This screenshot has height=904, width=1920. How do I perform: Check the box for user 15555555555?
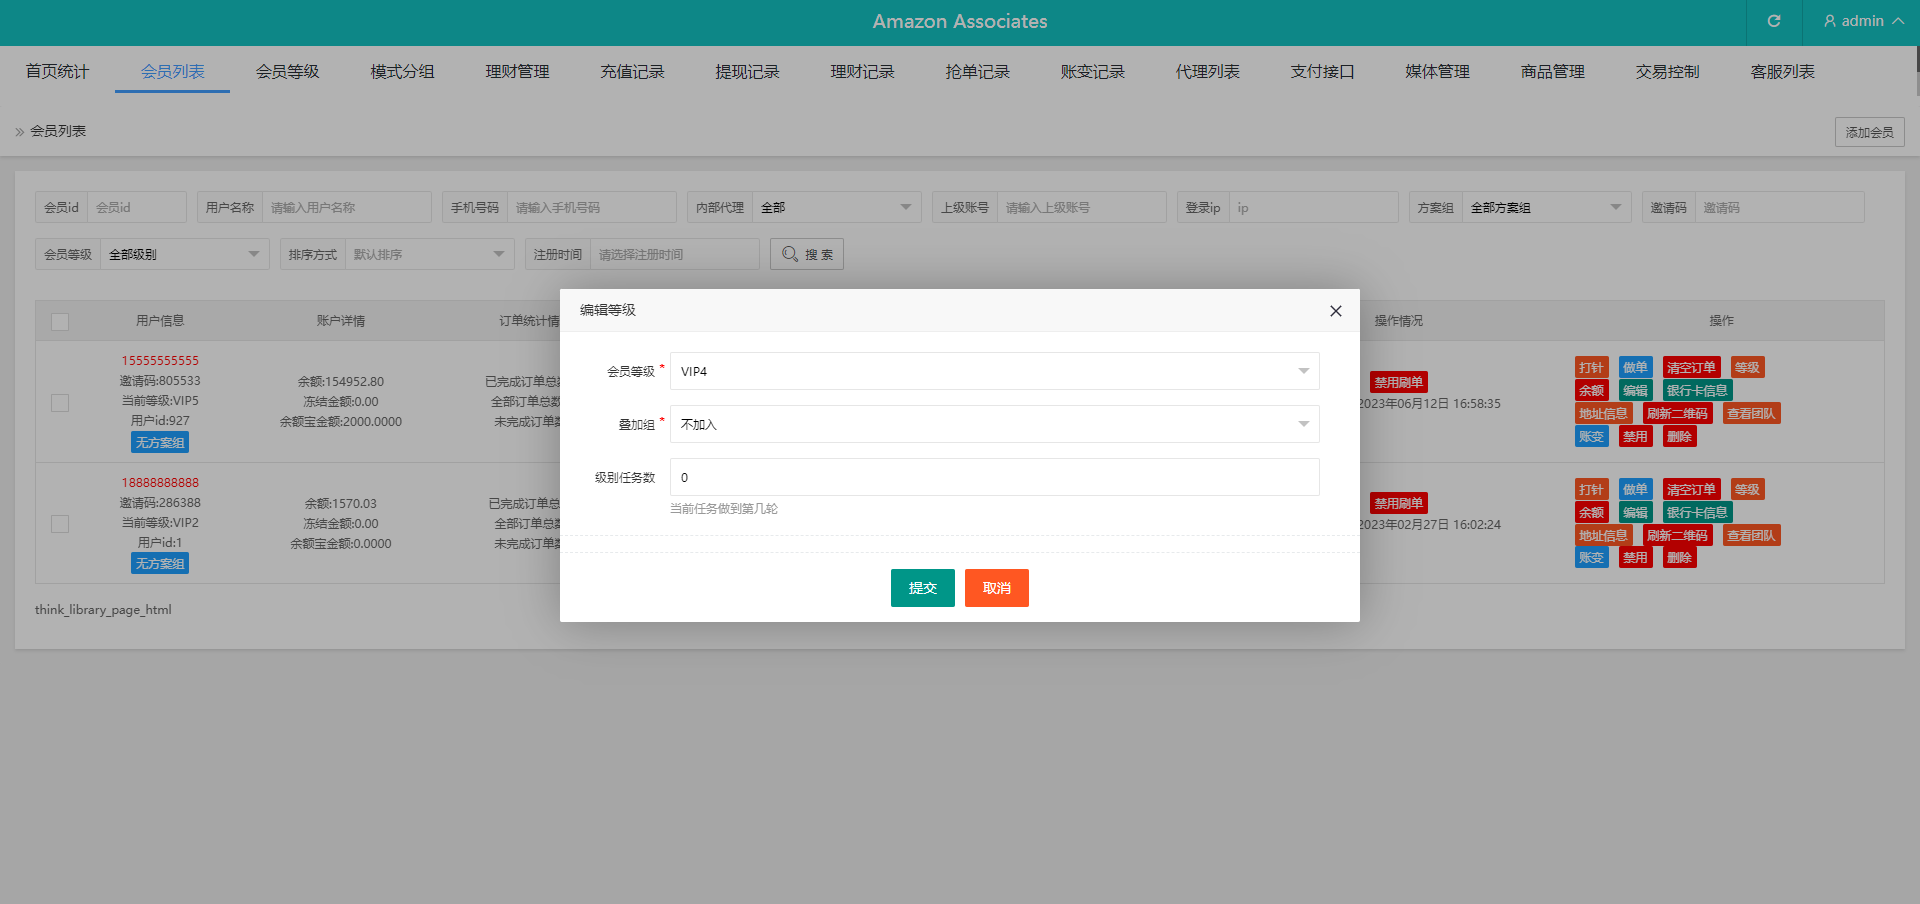(60, 402)
